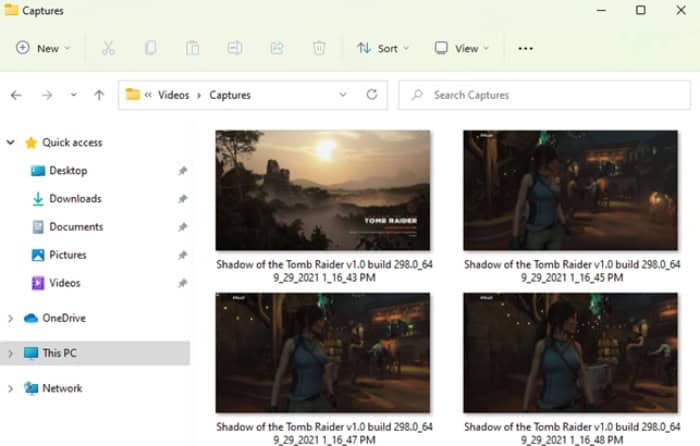Click the Captures breadcrumb in address bar
Viewport: 700px width, 446px height.
[230, 95]
